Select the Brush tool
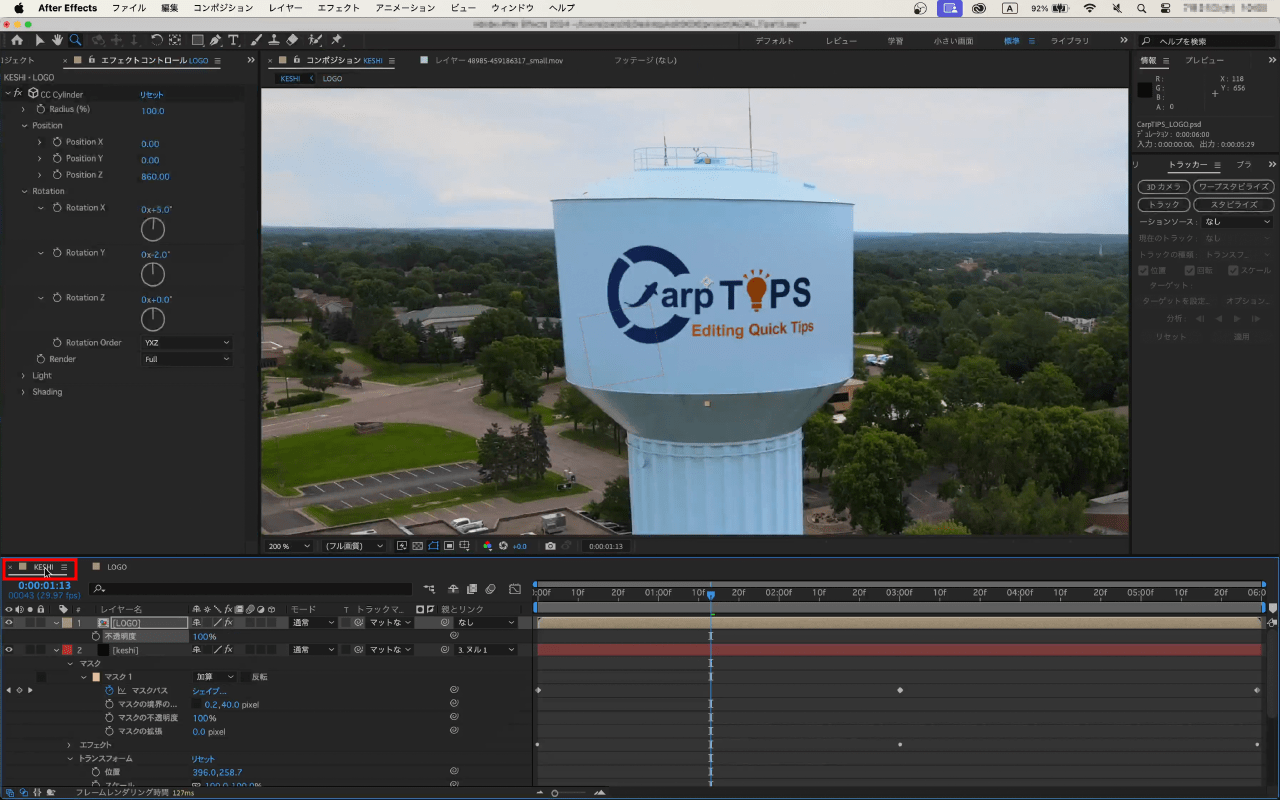This screenshot has height=800, width=1280. [256, 40]
